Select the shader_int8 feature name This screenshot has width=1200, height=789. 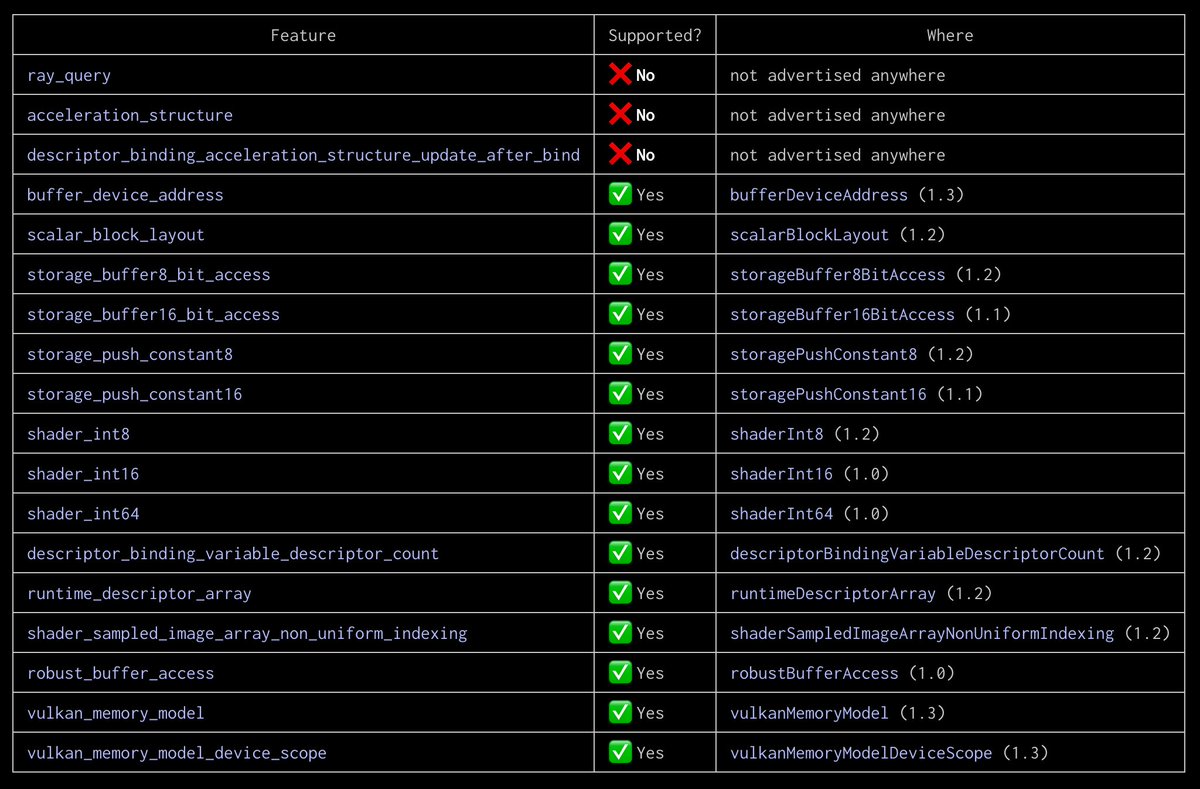[78, 434]
